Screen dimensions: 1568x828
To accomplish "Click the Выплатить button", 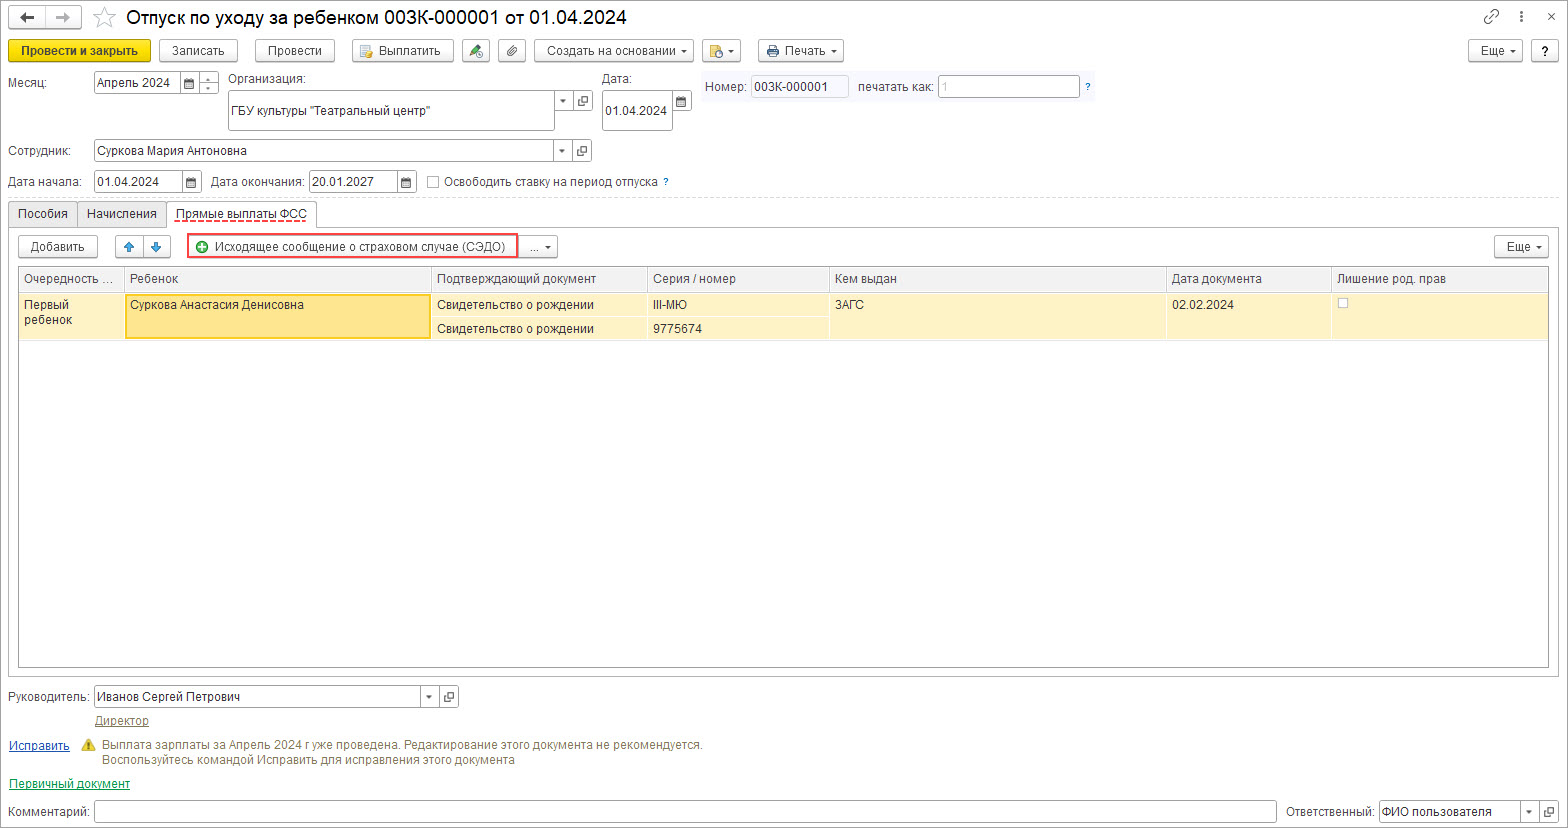I will [403, 51].
